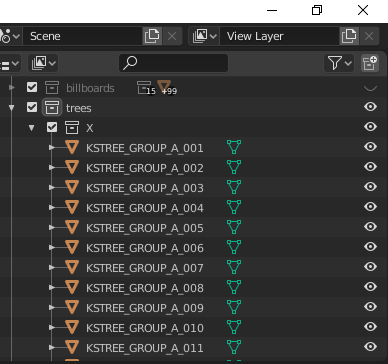This screenshot has width=388, height=364.
Task: Remove the View Layer with its X button
Action: click(x=369, y=36)
